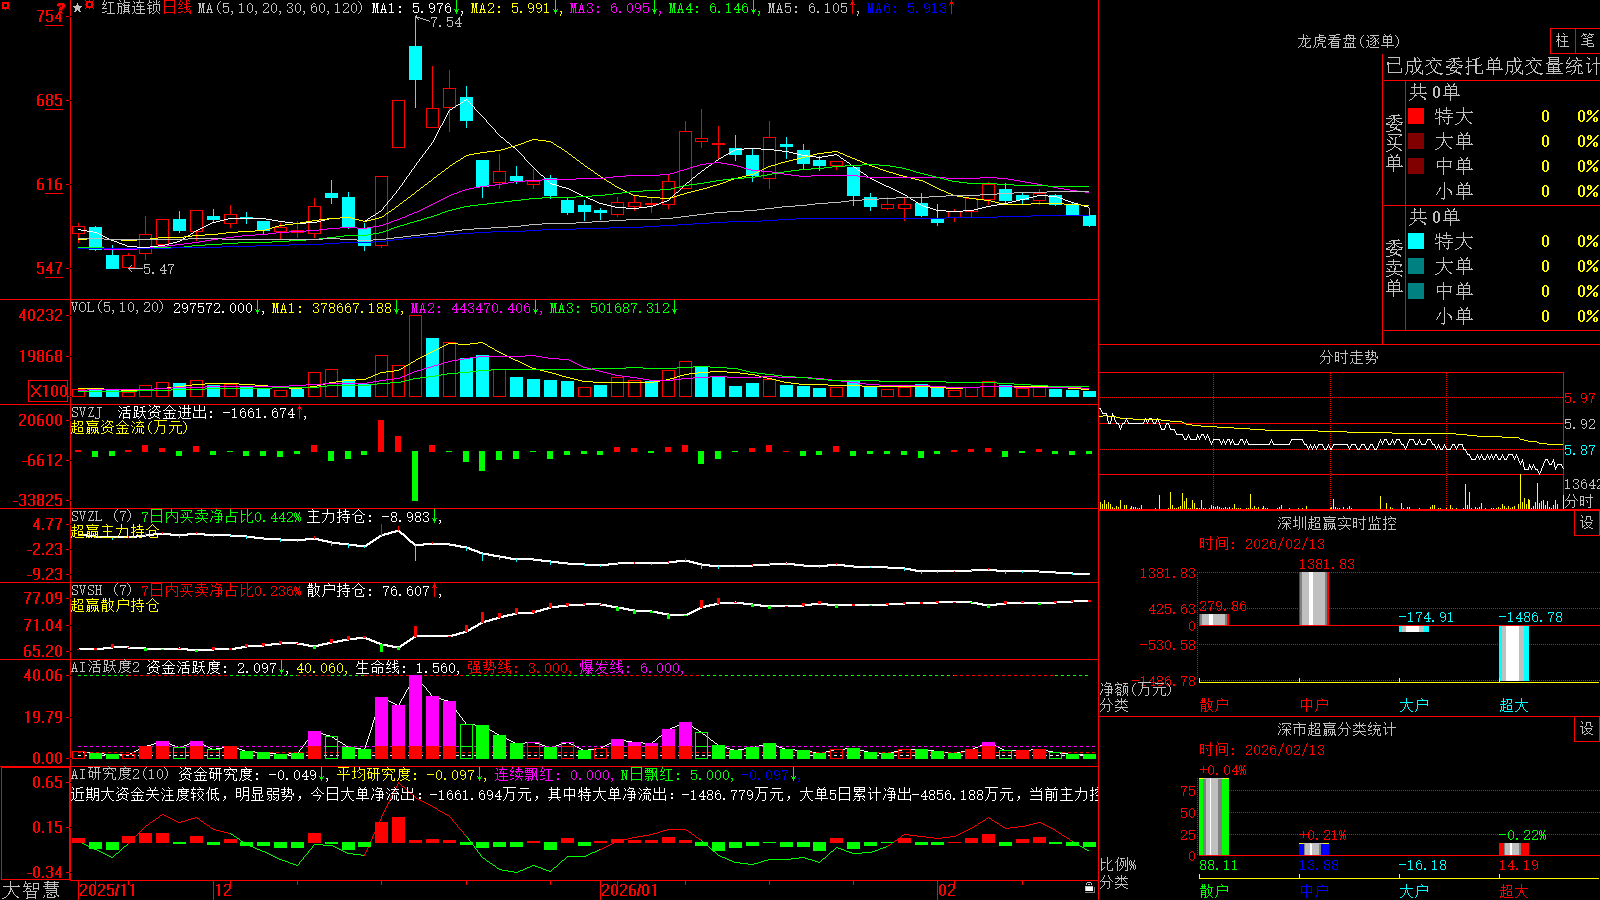Click the 活跃资金进出 -1661.674 readout
The image size is (1600, 900).
pyautogui.click(x=207, y=413)
